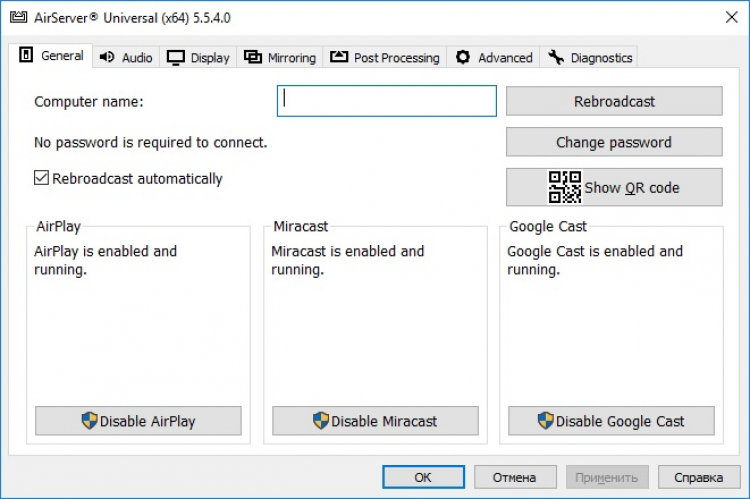Toggle the Rebroadcast automatically checkbox

[x=42, y=179]
